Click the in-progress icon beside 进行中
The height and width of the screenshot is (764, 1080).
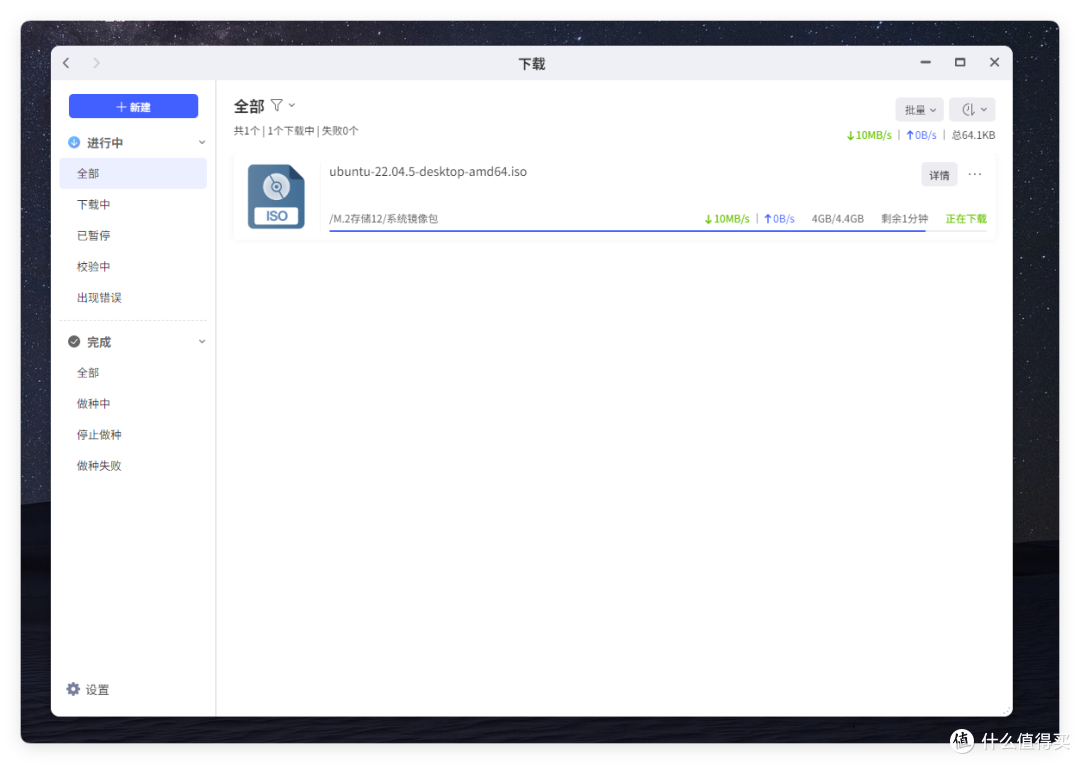pos(73,142)
